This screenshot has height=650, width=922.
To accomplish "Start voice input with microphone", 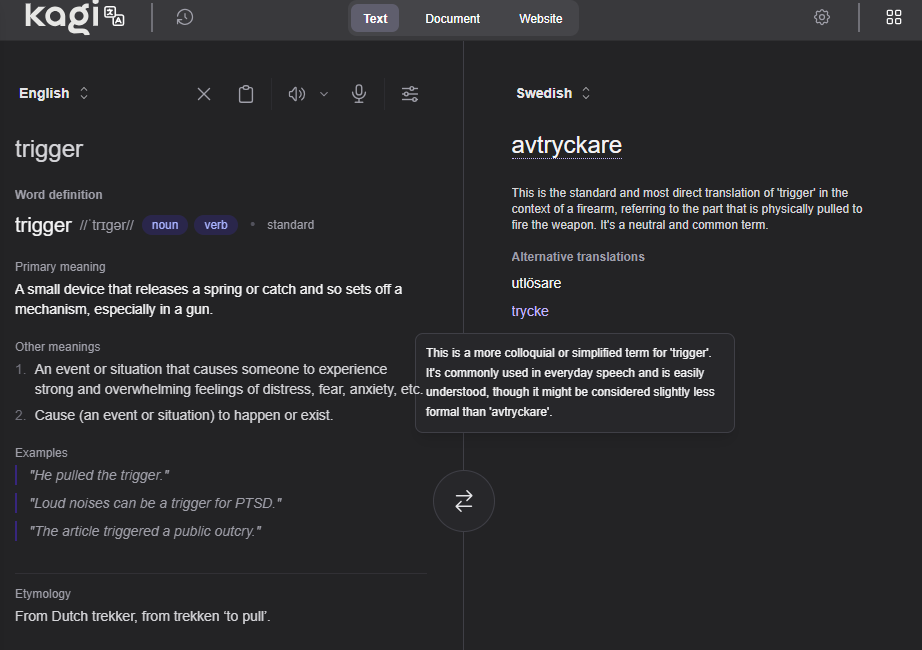I will pos(359,94).
